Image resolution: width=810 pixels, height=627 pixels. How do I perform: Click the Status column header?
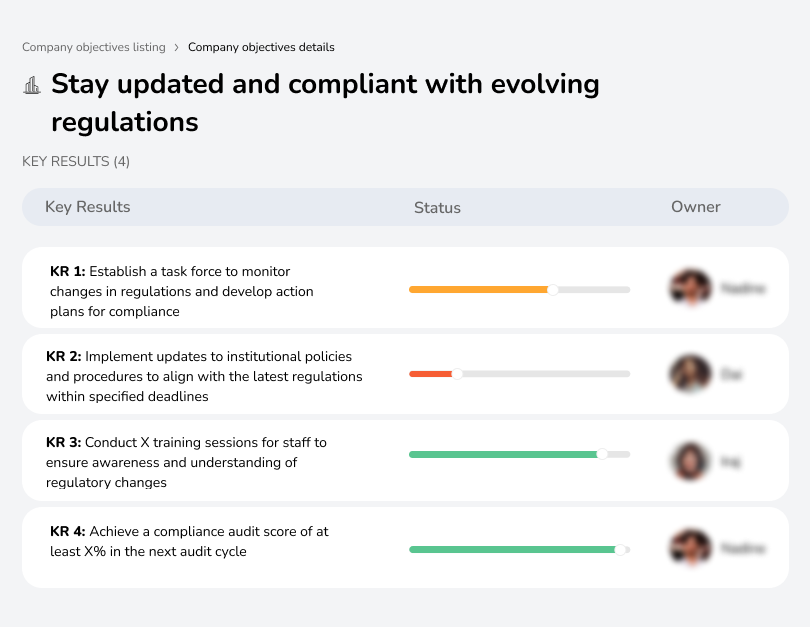point(437,208)
